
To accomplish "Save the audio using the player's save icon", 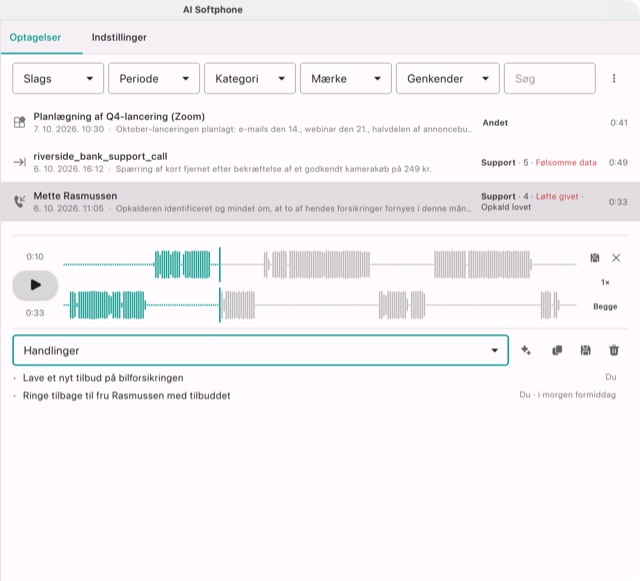I will tap(595, 258).
